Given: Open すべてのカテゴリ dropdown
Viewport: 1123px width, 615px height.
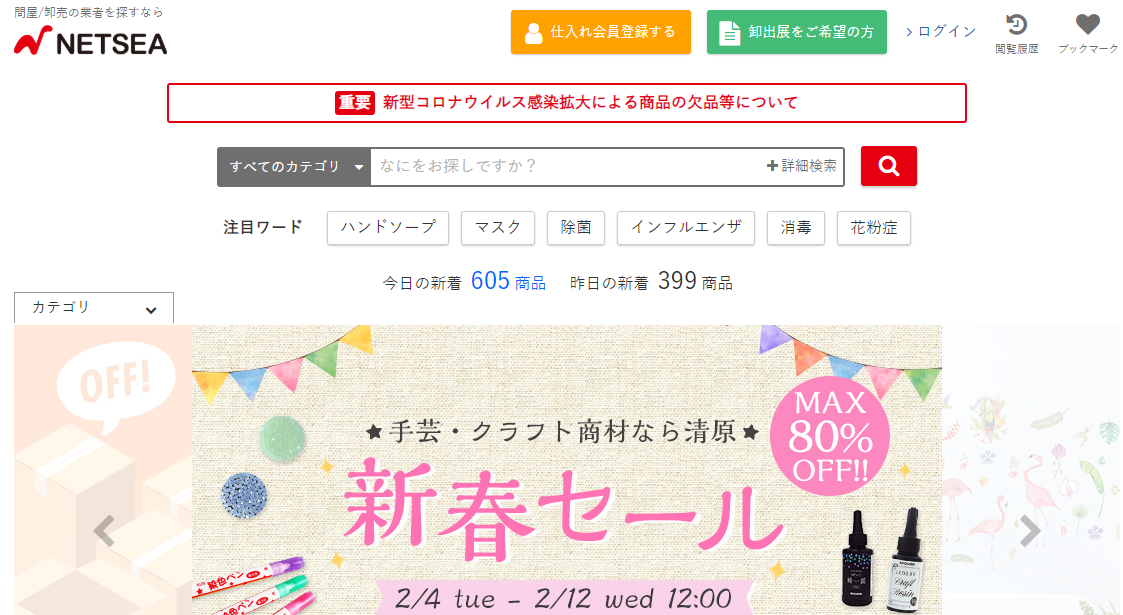Looking at the screenshot, I should (294, 167).
